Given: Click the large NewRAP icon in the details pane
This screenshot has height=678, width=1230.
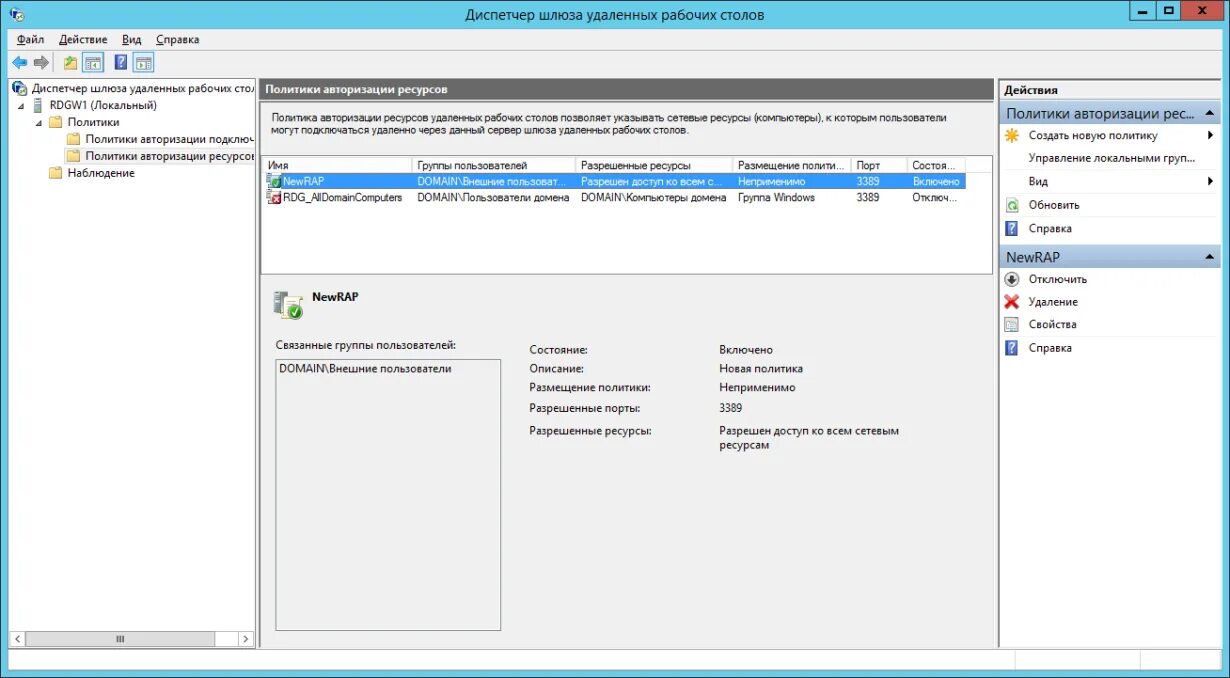Looking at the screenshot, I should (288, 305).
